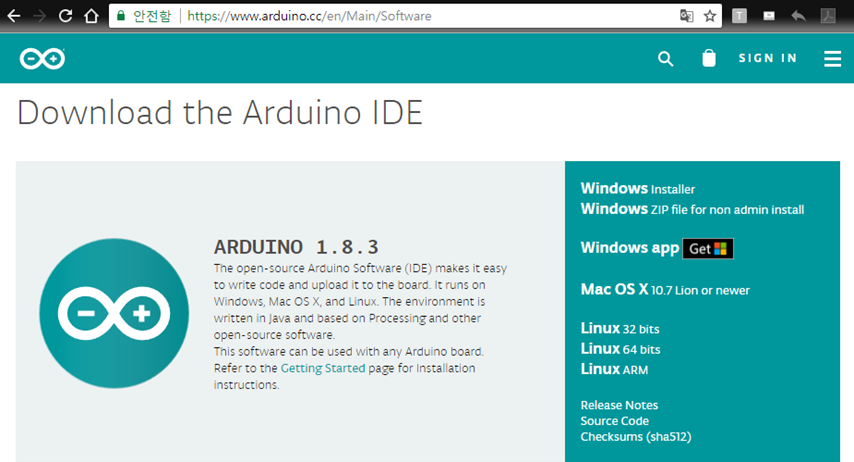This screenshot has width=854, height=462.
Task: Click the 안전함 secure label
Action: pos(152,16)
